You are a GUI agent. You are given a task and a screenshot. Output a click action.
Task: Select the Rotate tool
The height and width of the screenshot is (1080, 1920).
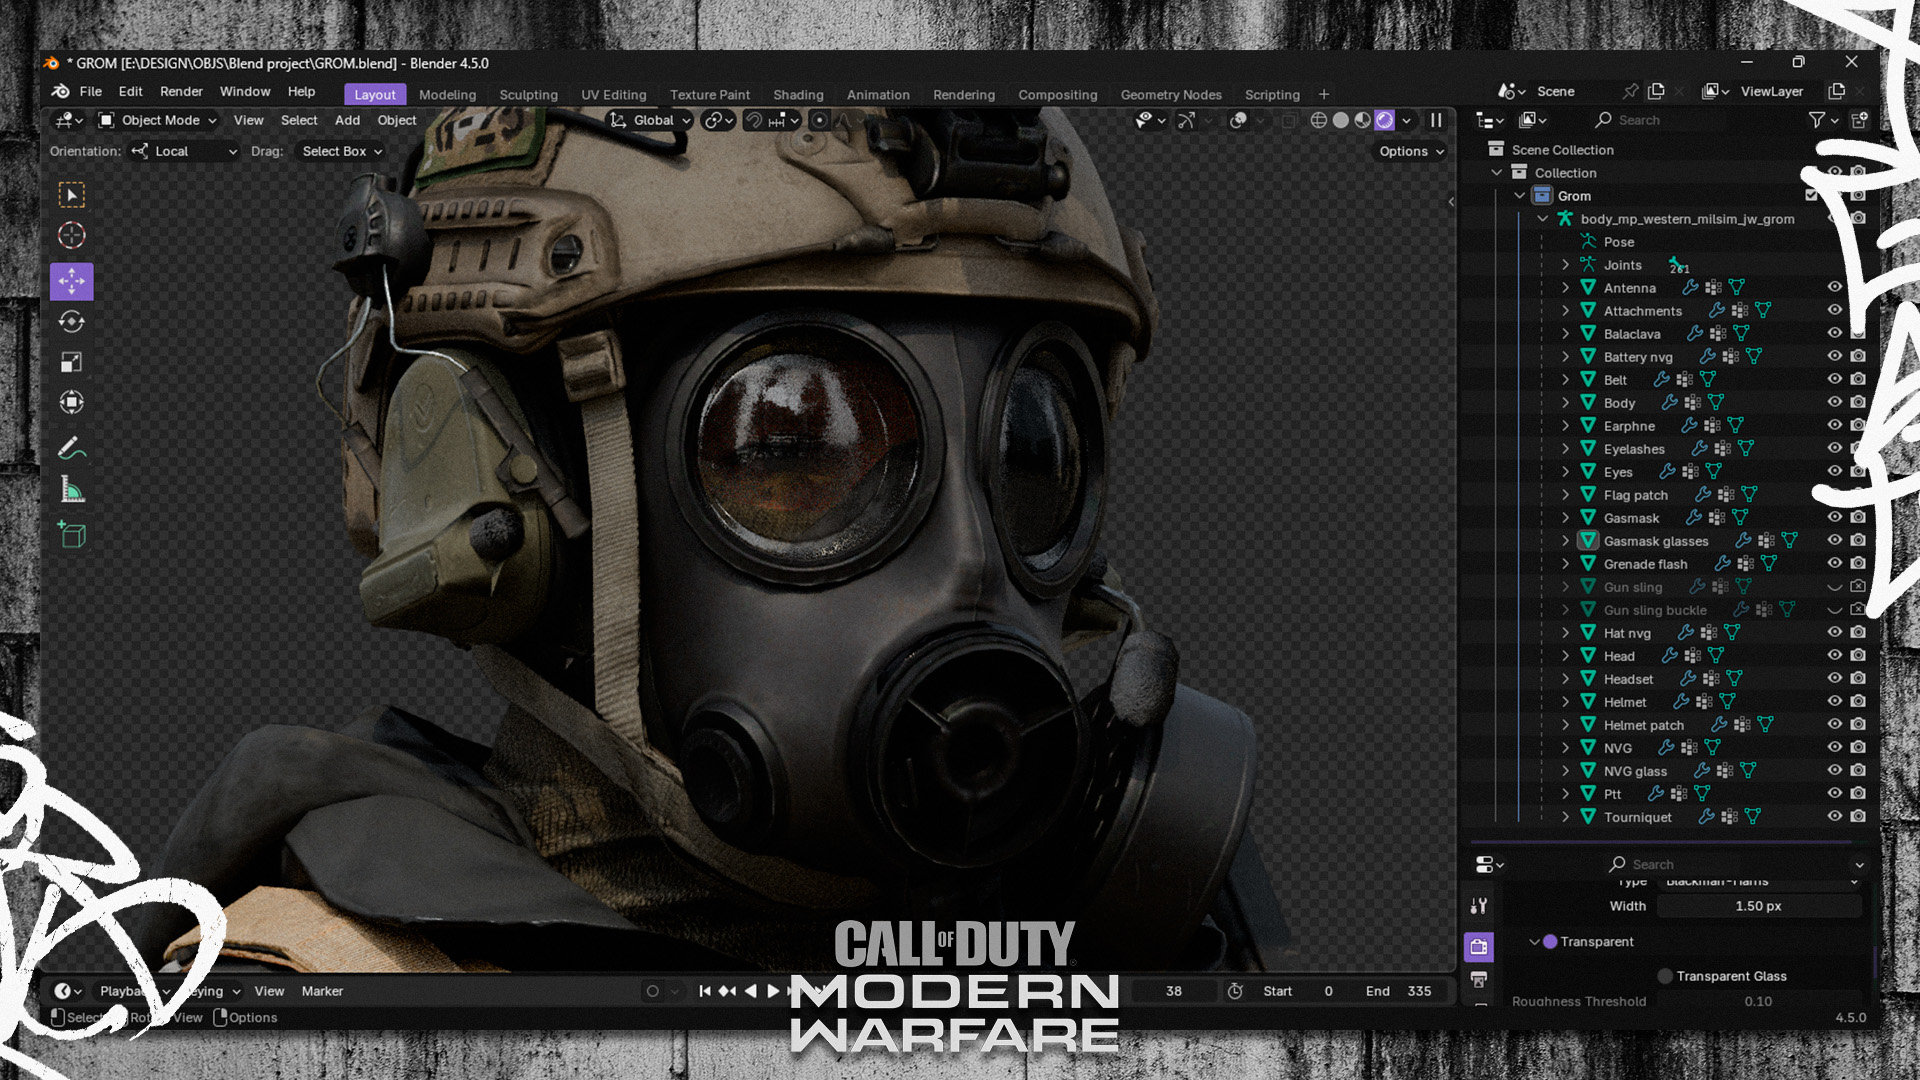pos(71,321)
